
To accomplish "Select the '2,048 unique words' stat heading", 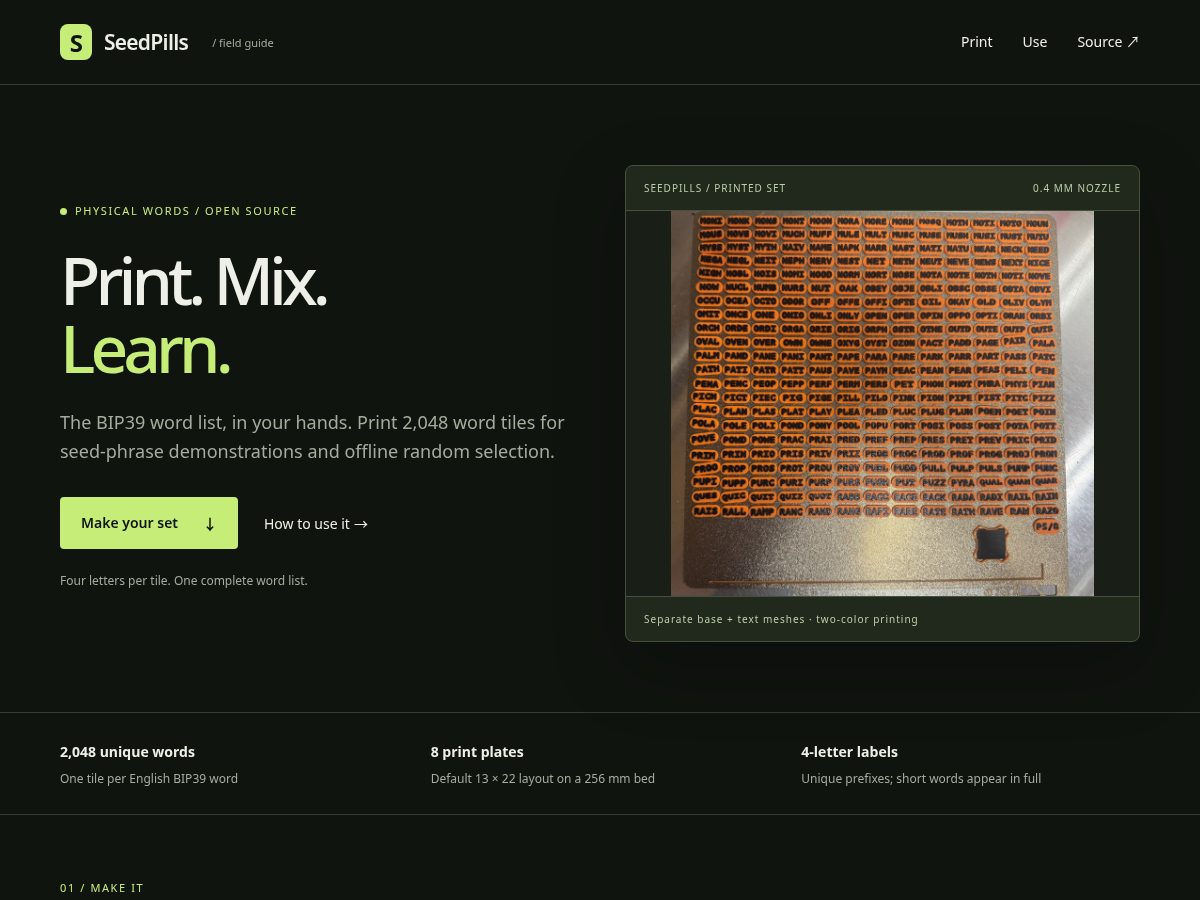I will click(127, 752).
